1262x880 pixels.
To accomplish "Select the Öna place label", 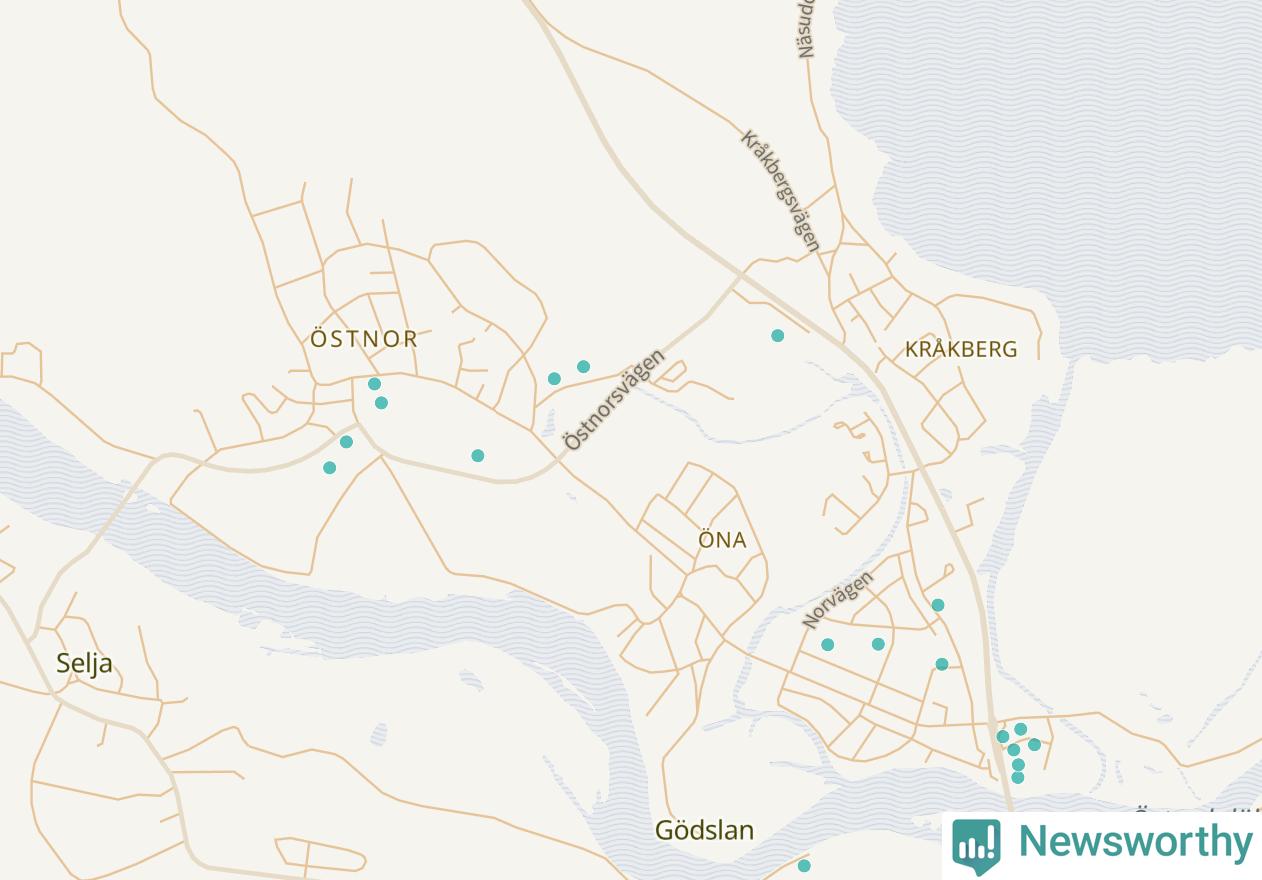I will pyautogui.click(x=722, y=540).
